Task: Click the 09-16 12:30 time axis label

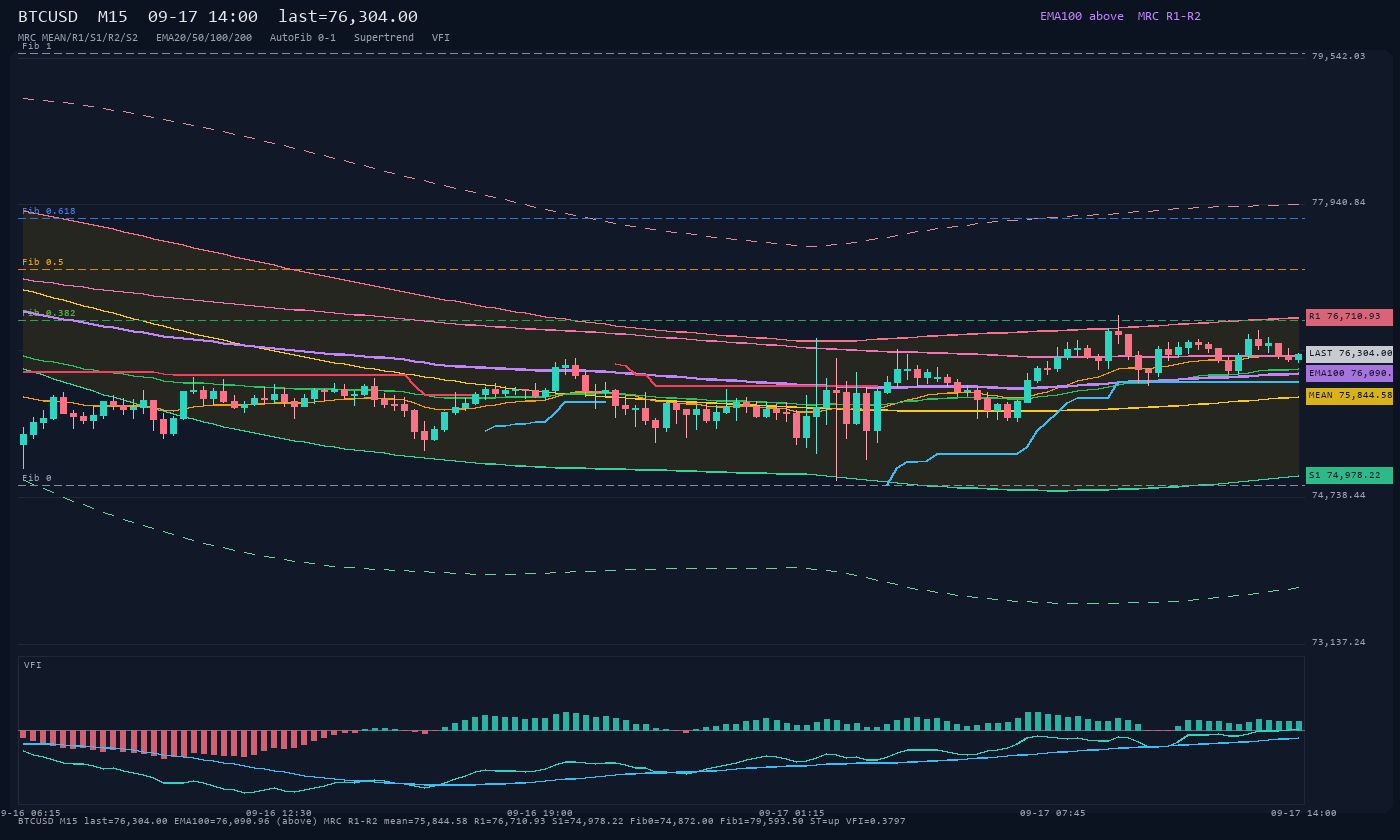Action: point(279,813)
